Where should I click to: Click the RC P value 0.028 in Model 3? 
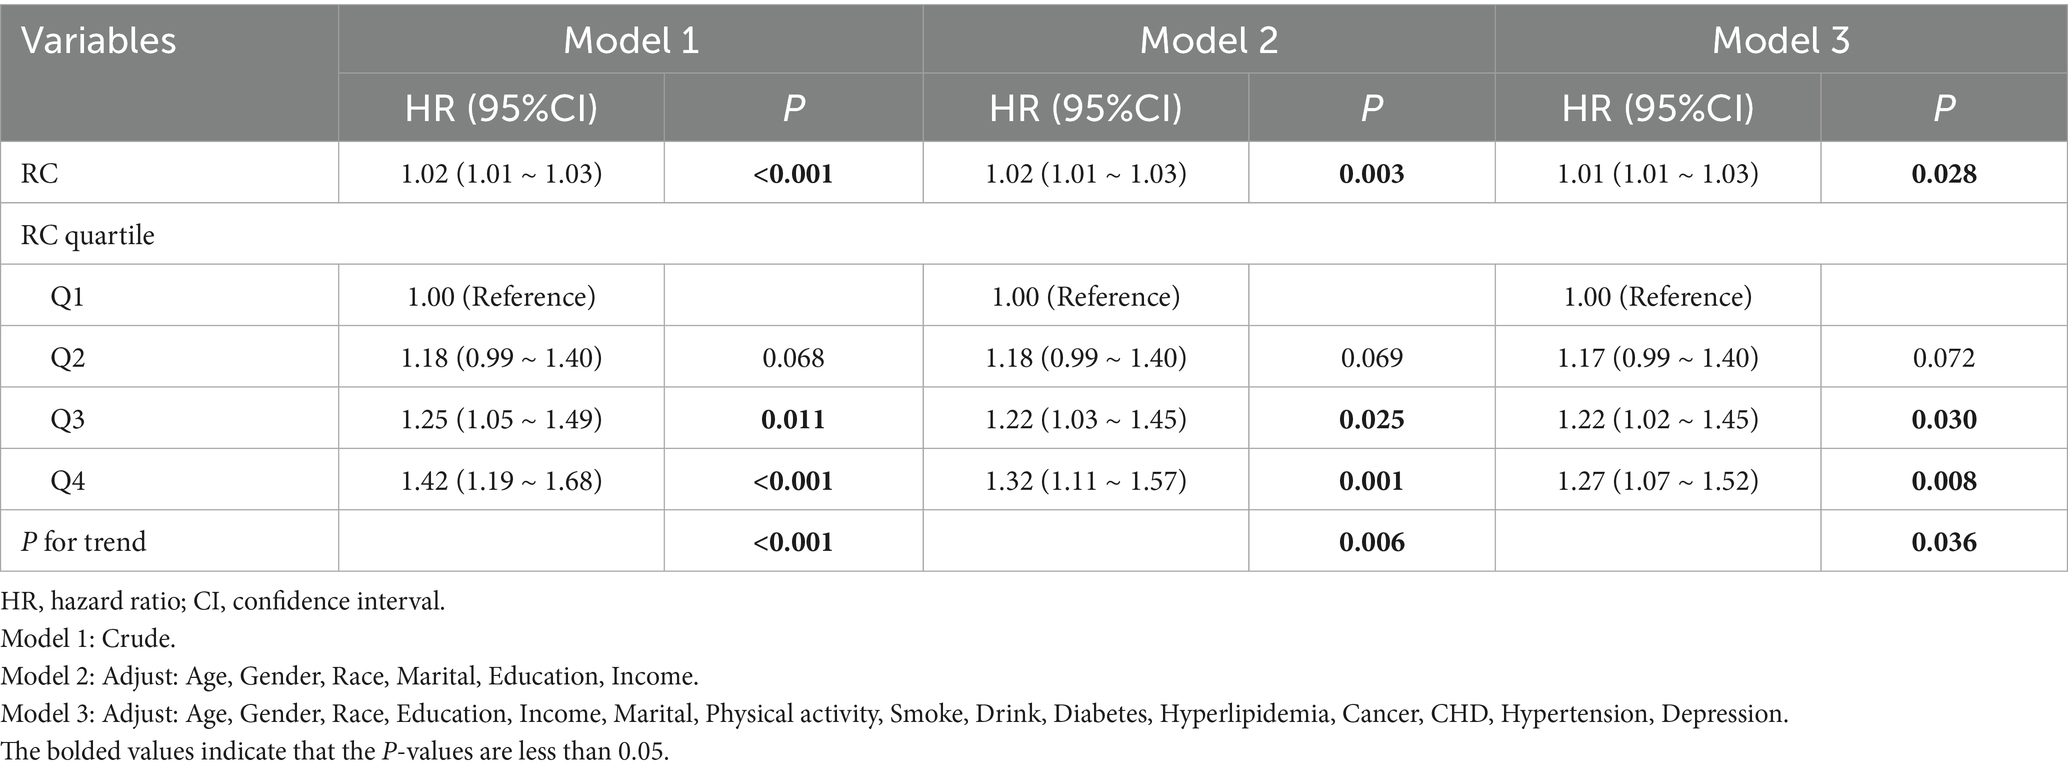(1943, 173)
